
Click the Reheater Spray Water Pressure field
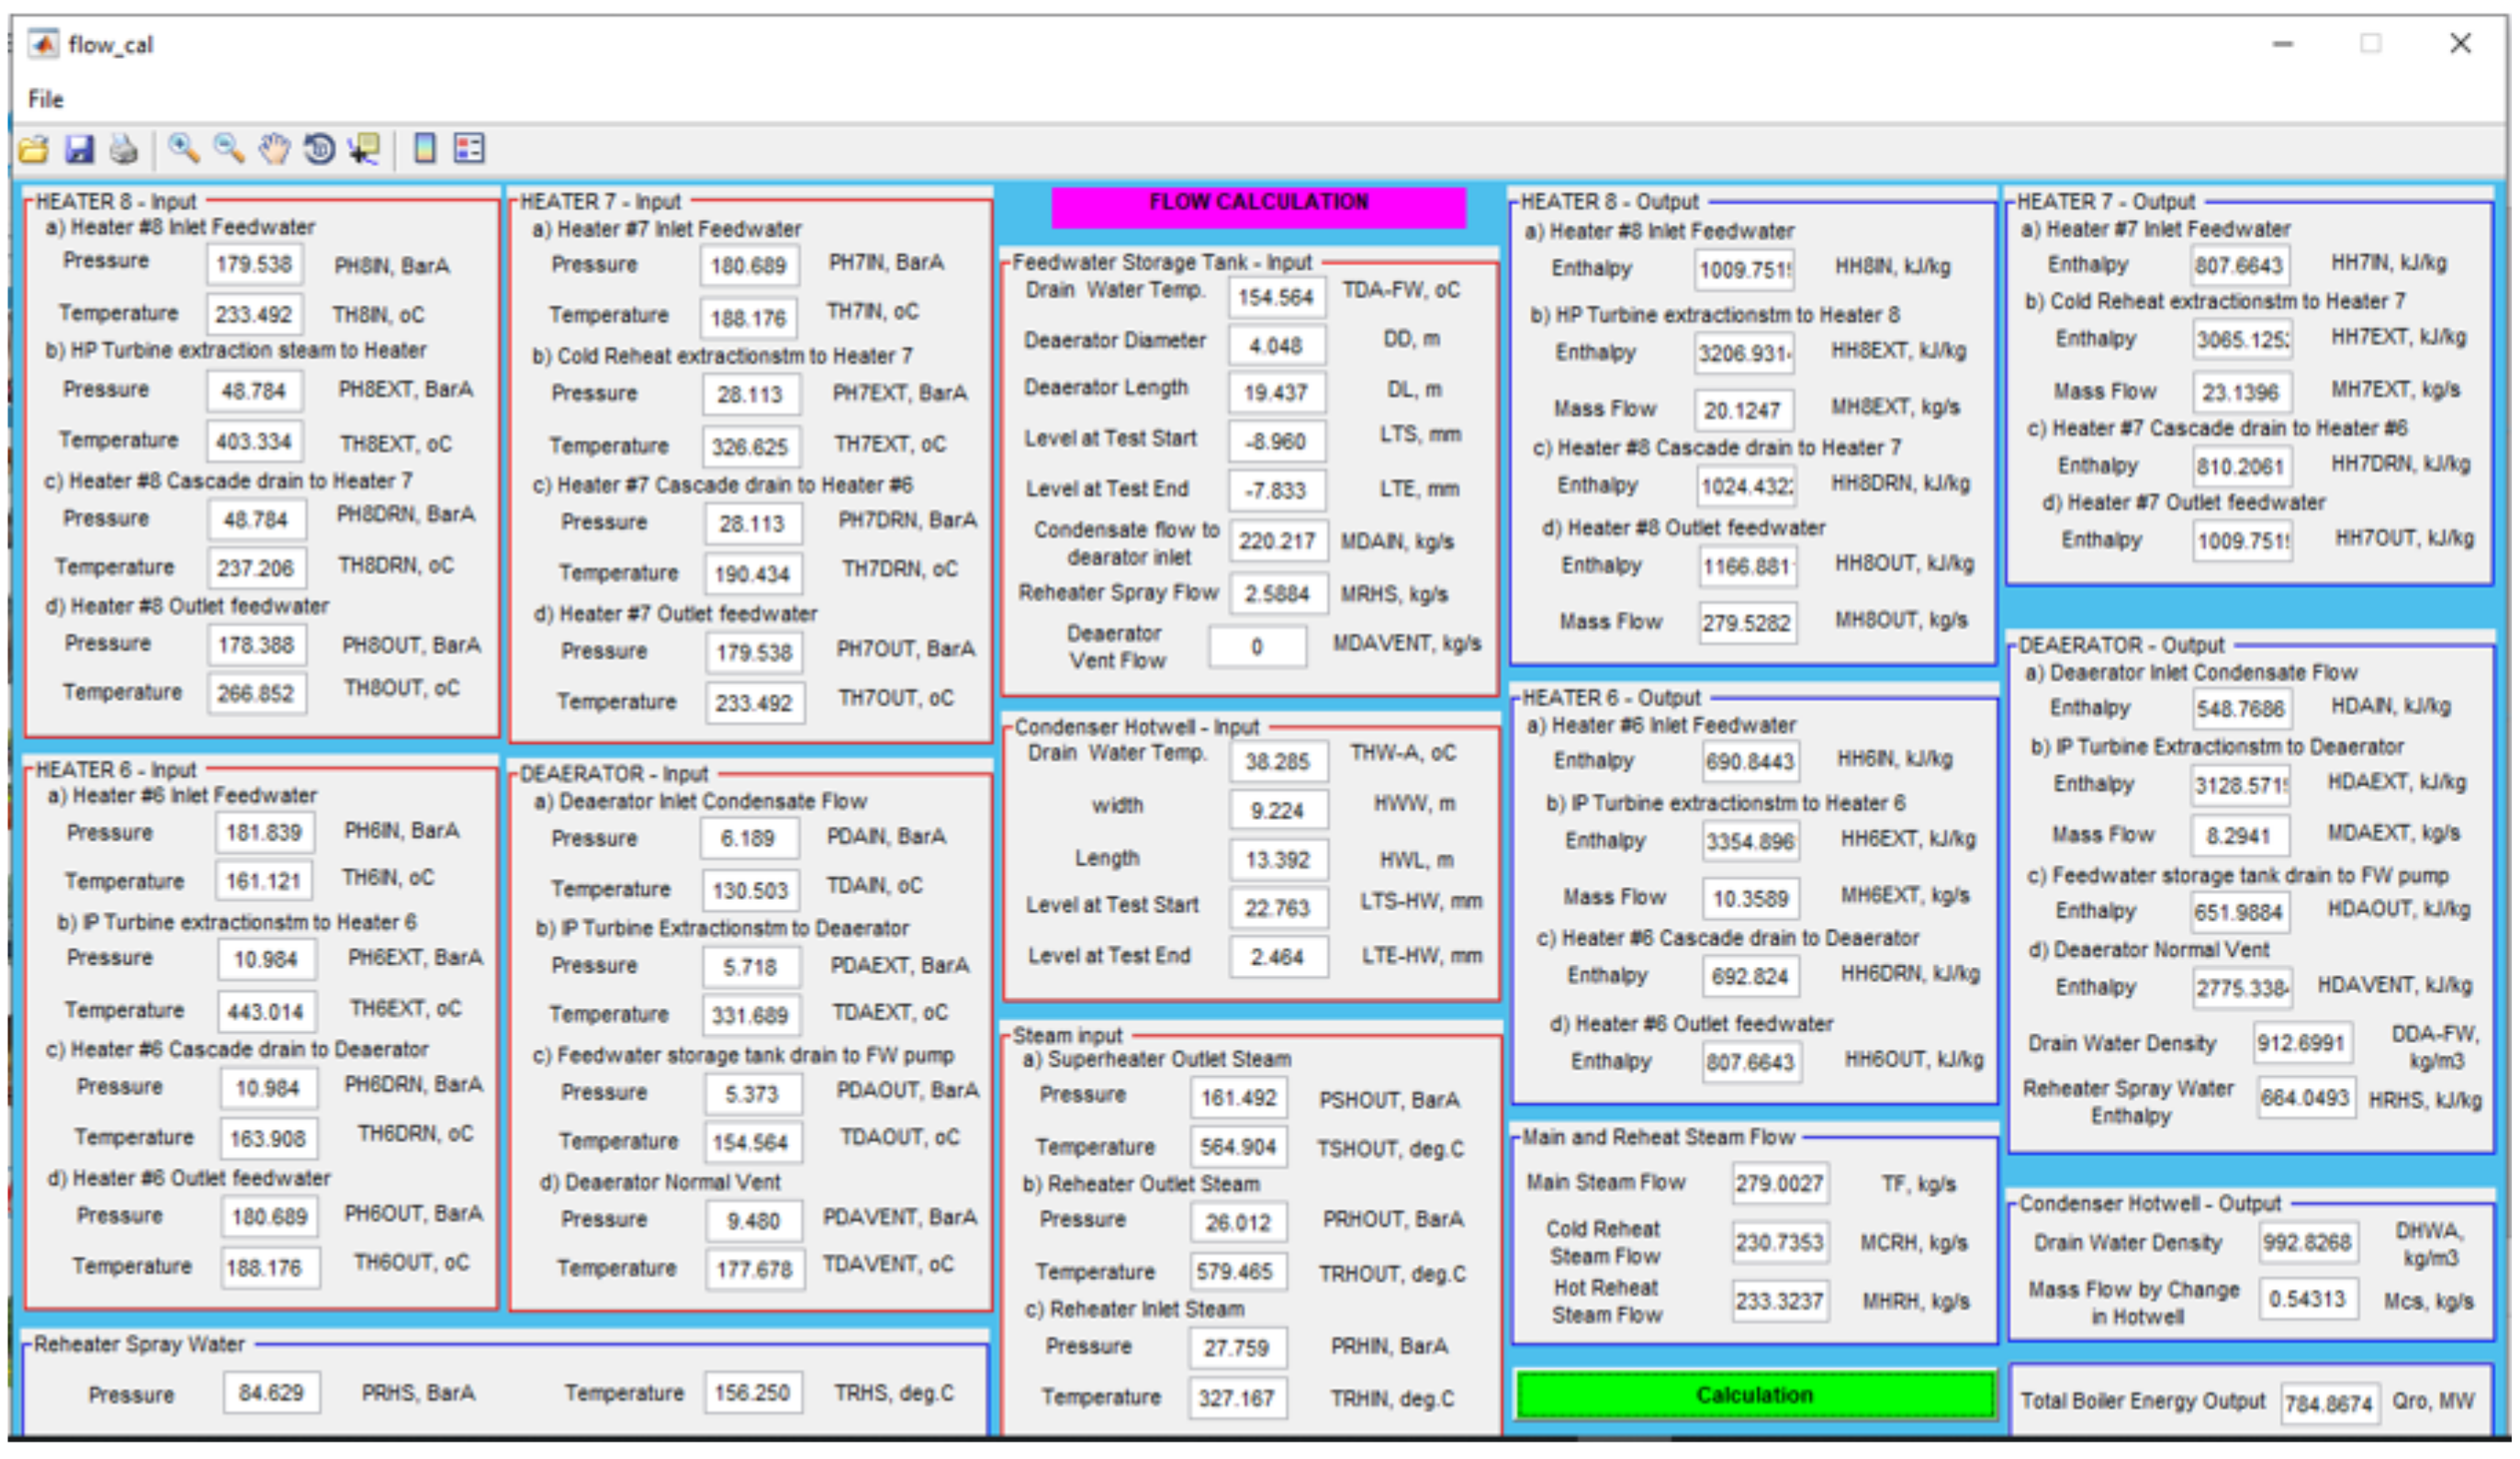270,1393
